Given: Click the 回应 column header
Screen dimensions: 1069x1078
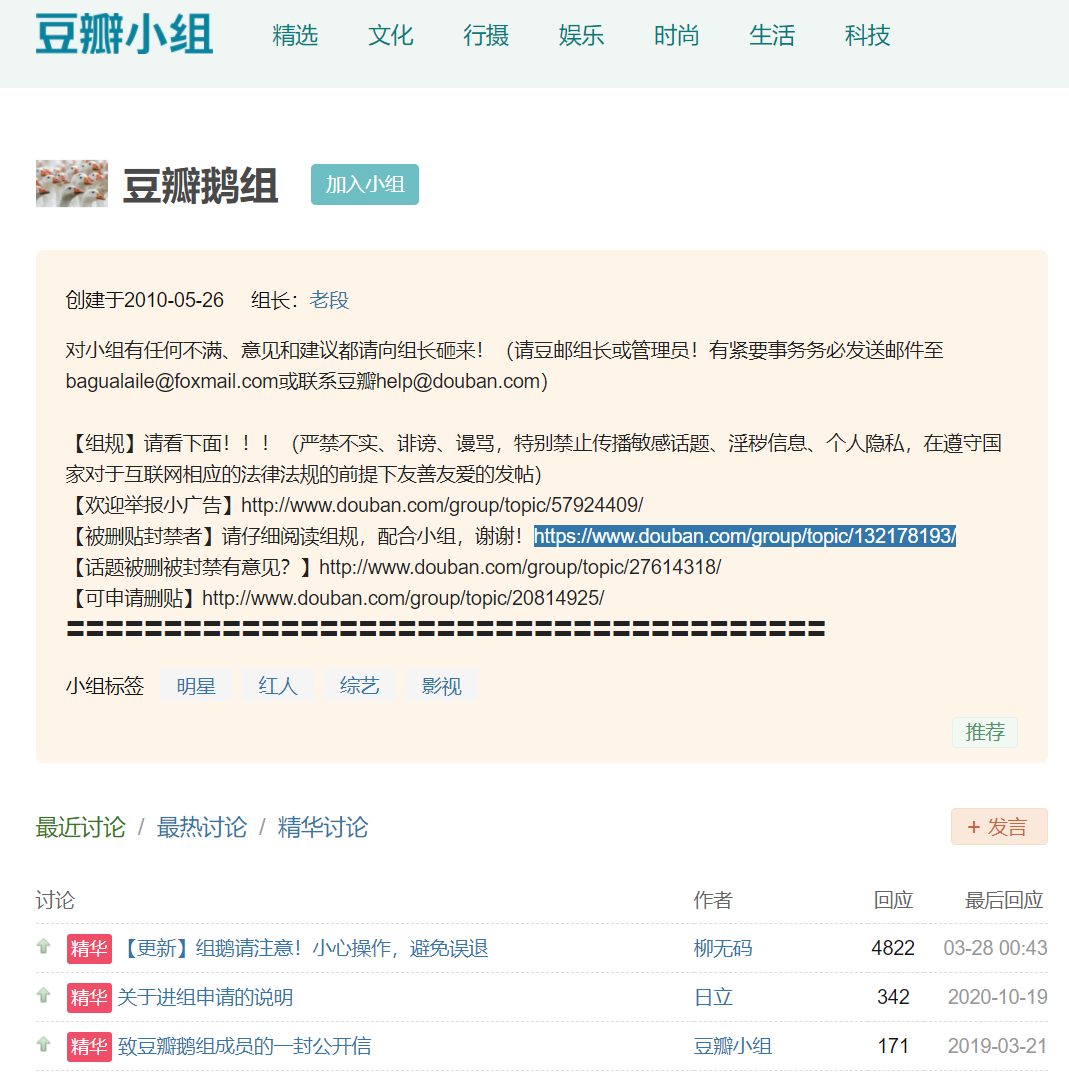Looking at the screenshot, I should [x=893, y=900].
